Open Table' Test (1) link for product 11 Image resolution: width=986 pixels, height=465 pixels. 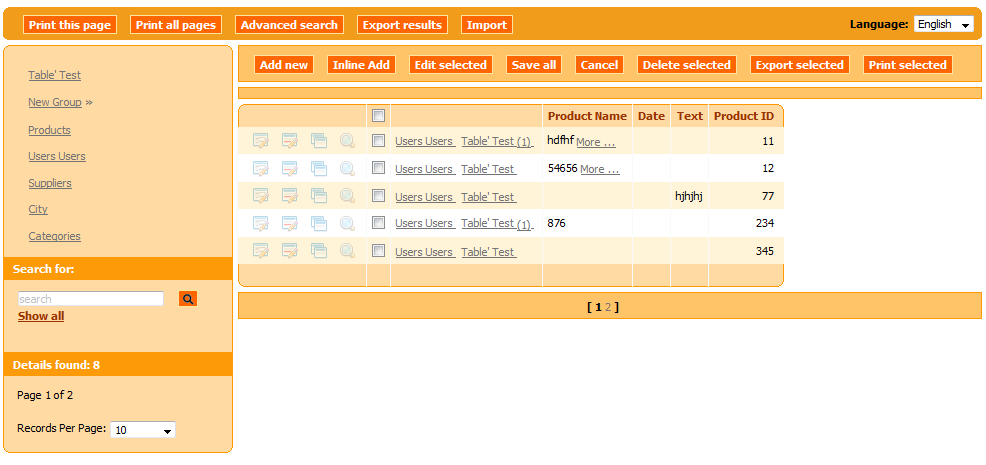[497, 141]
